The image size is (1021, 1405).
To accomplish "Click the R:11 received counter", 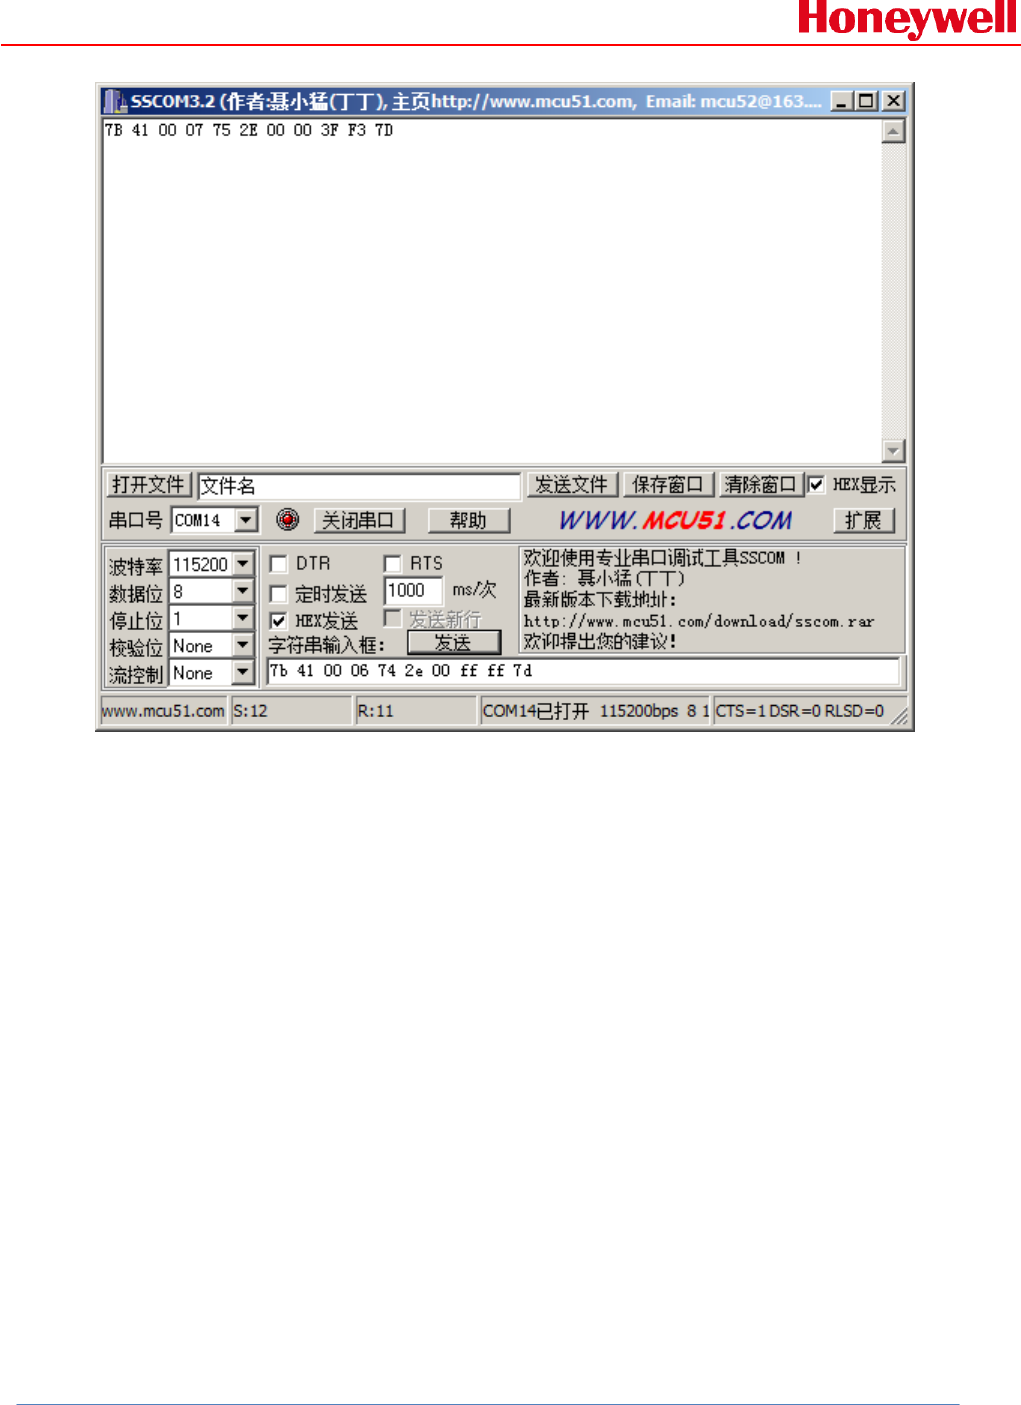I will point(415,711).
